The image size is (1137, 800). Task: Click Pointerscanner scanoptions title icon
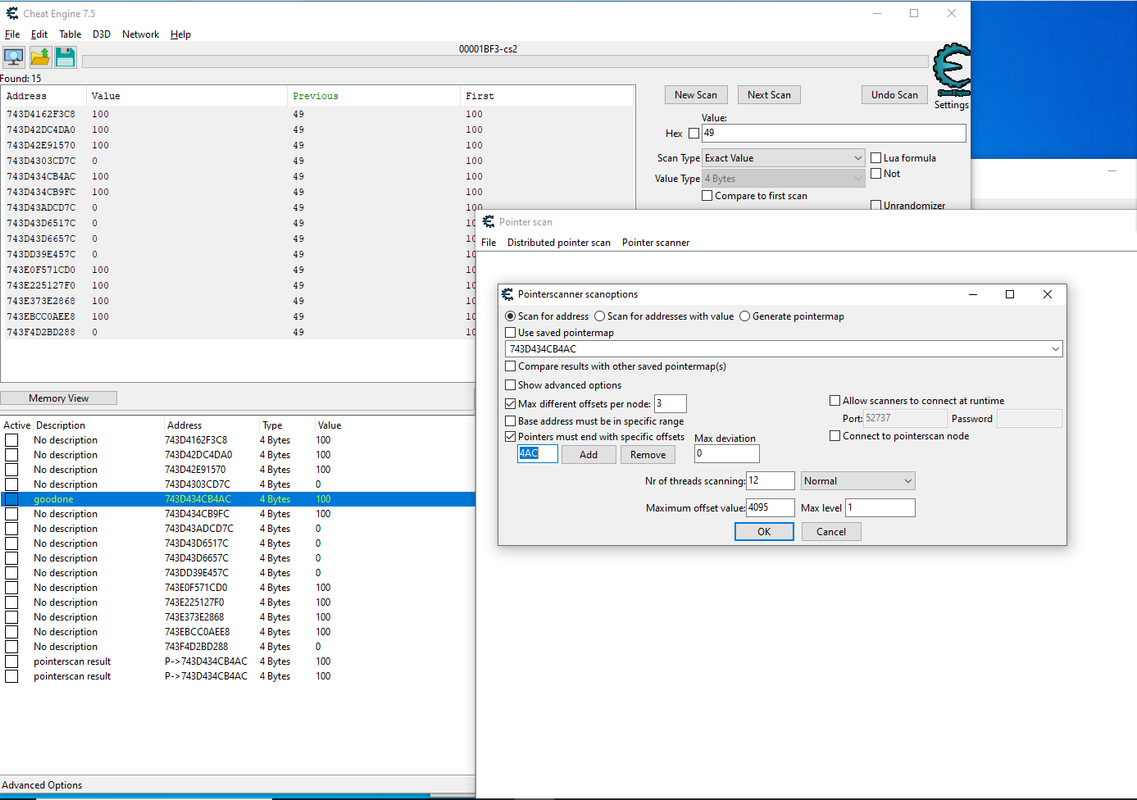508,294
